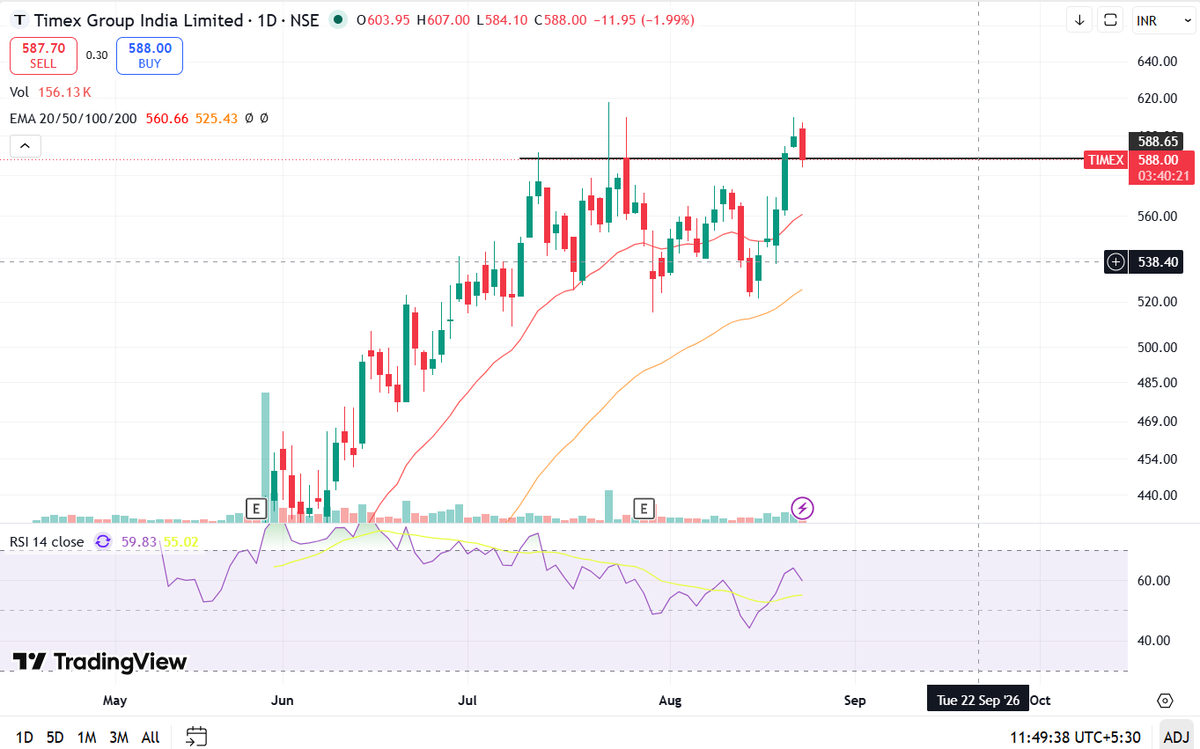This screenshot has height=749, width=1200.
Task: Click the green market status dot
Action: pyautogui.click(x=340, y=20)
